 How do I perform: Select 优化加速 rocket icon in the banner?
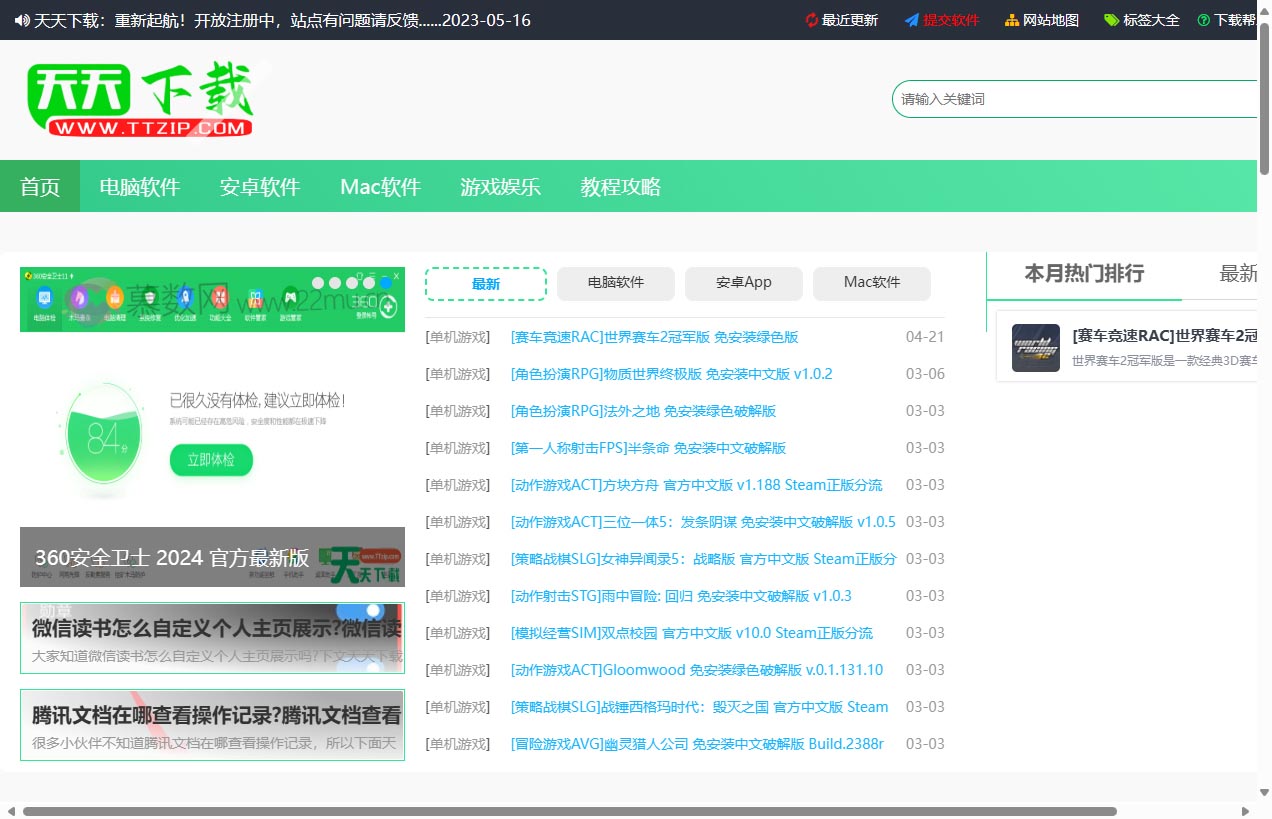click(x=185, y=296)
